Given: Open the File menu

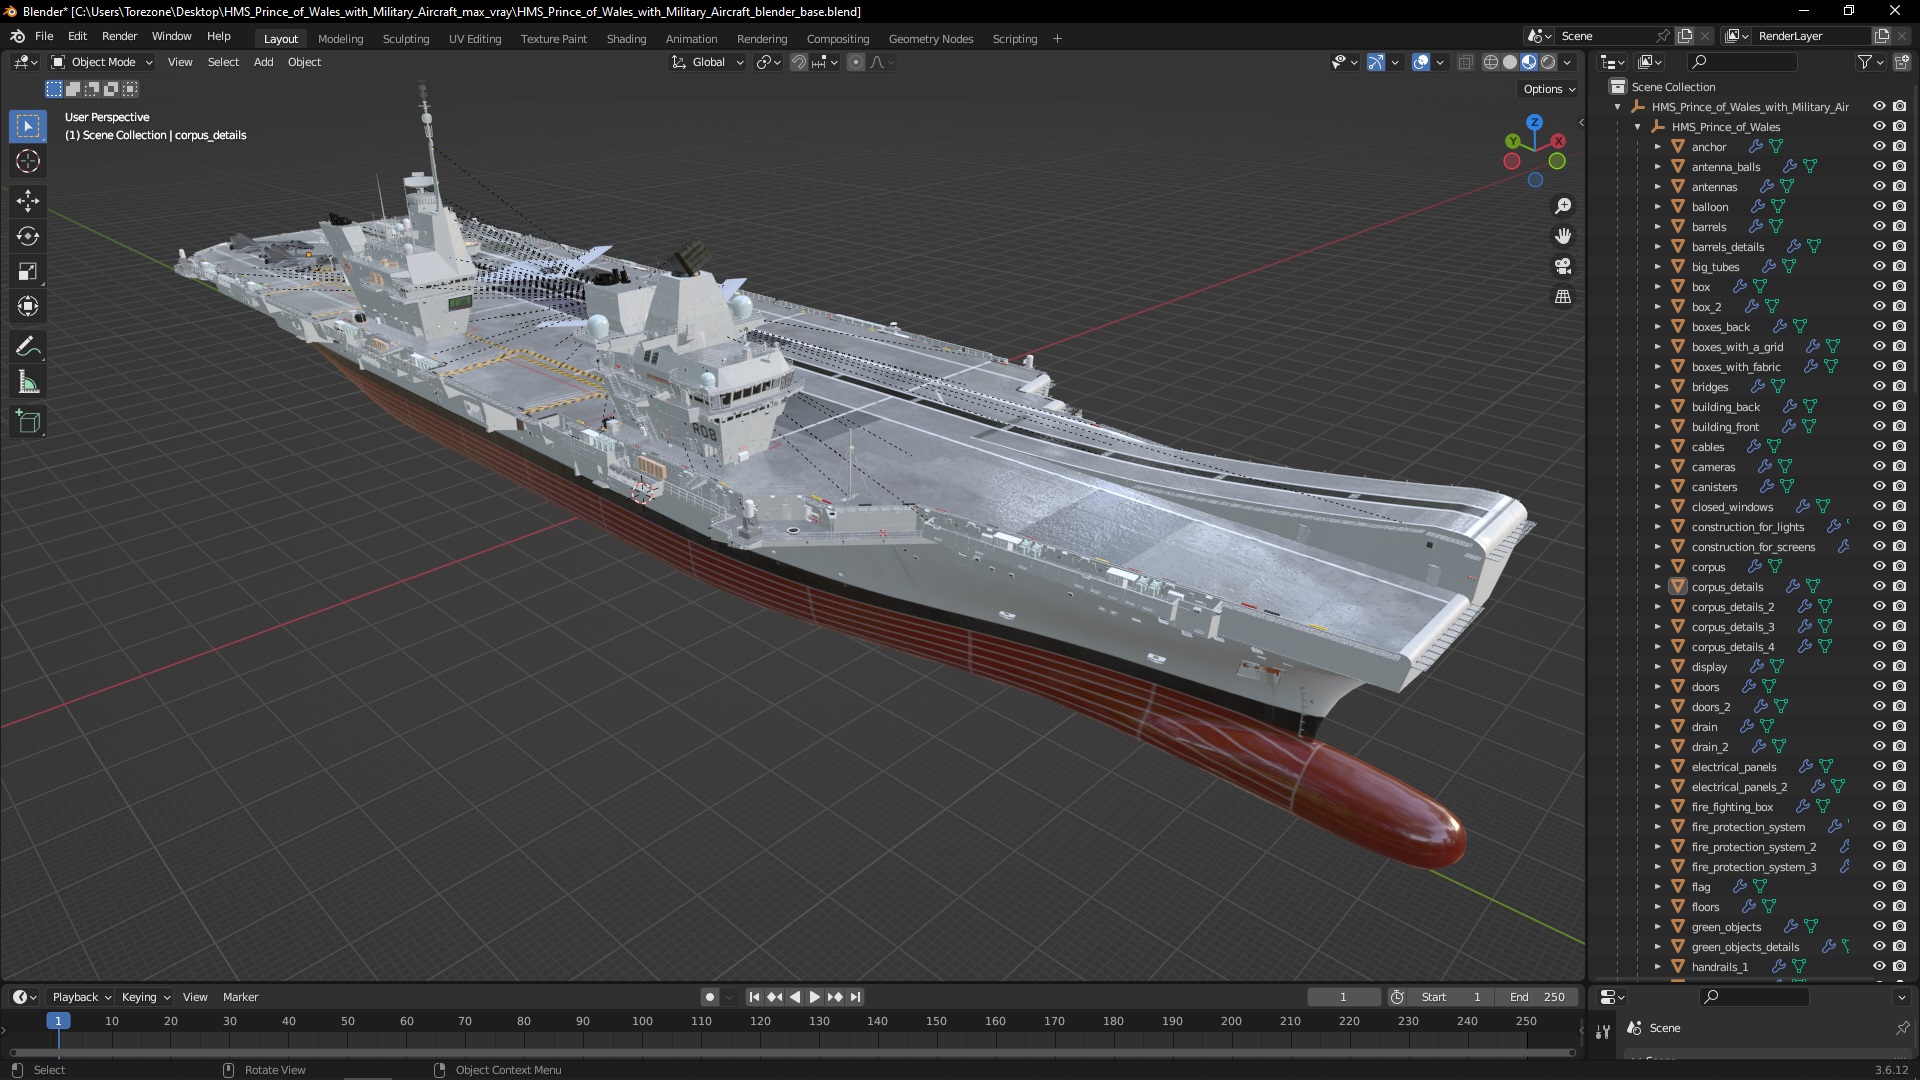Looking at the screenshot, I should (44, 36).
